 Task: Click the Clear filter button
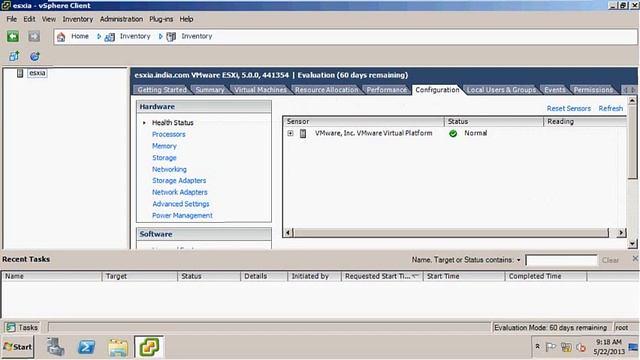(610, 260)
